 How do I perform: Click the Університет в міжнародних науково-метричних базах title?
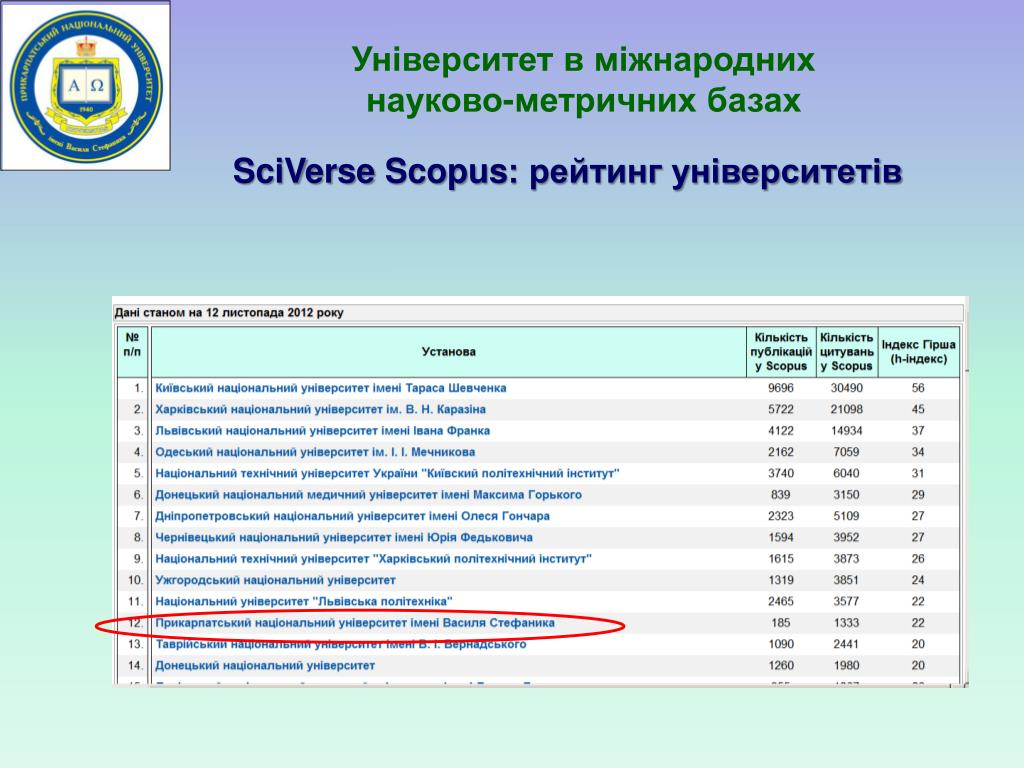[583, 80]
